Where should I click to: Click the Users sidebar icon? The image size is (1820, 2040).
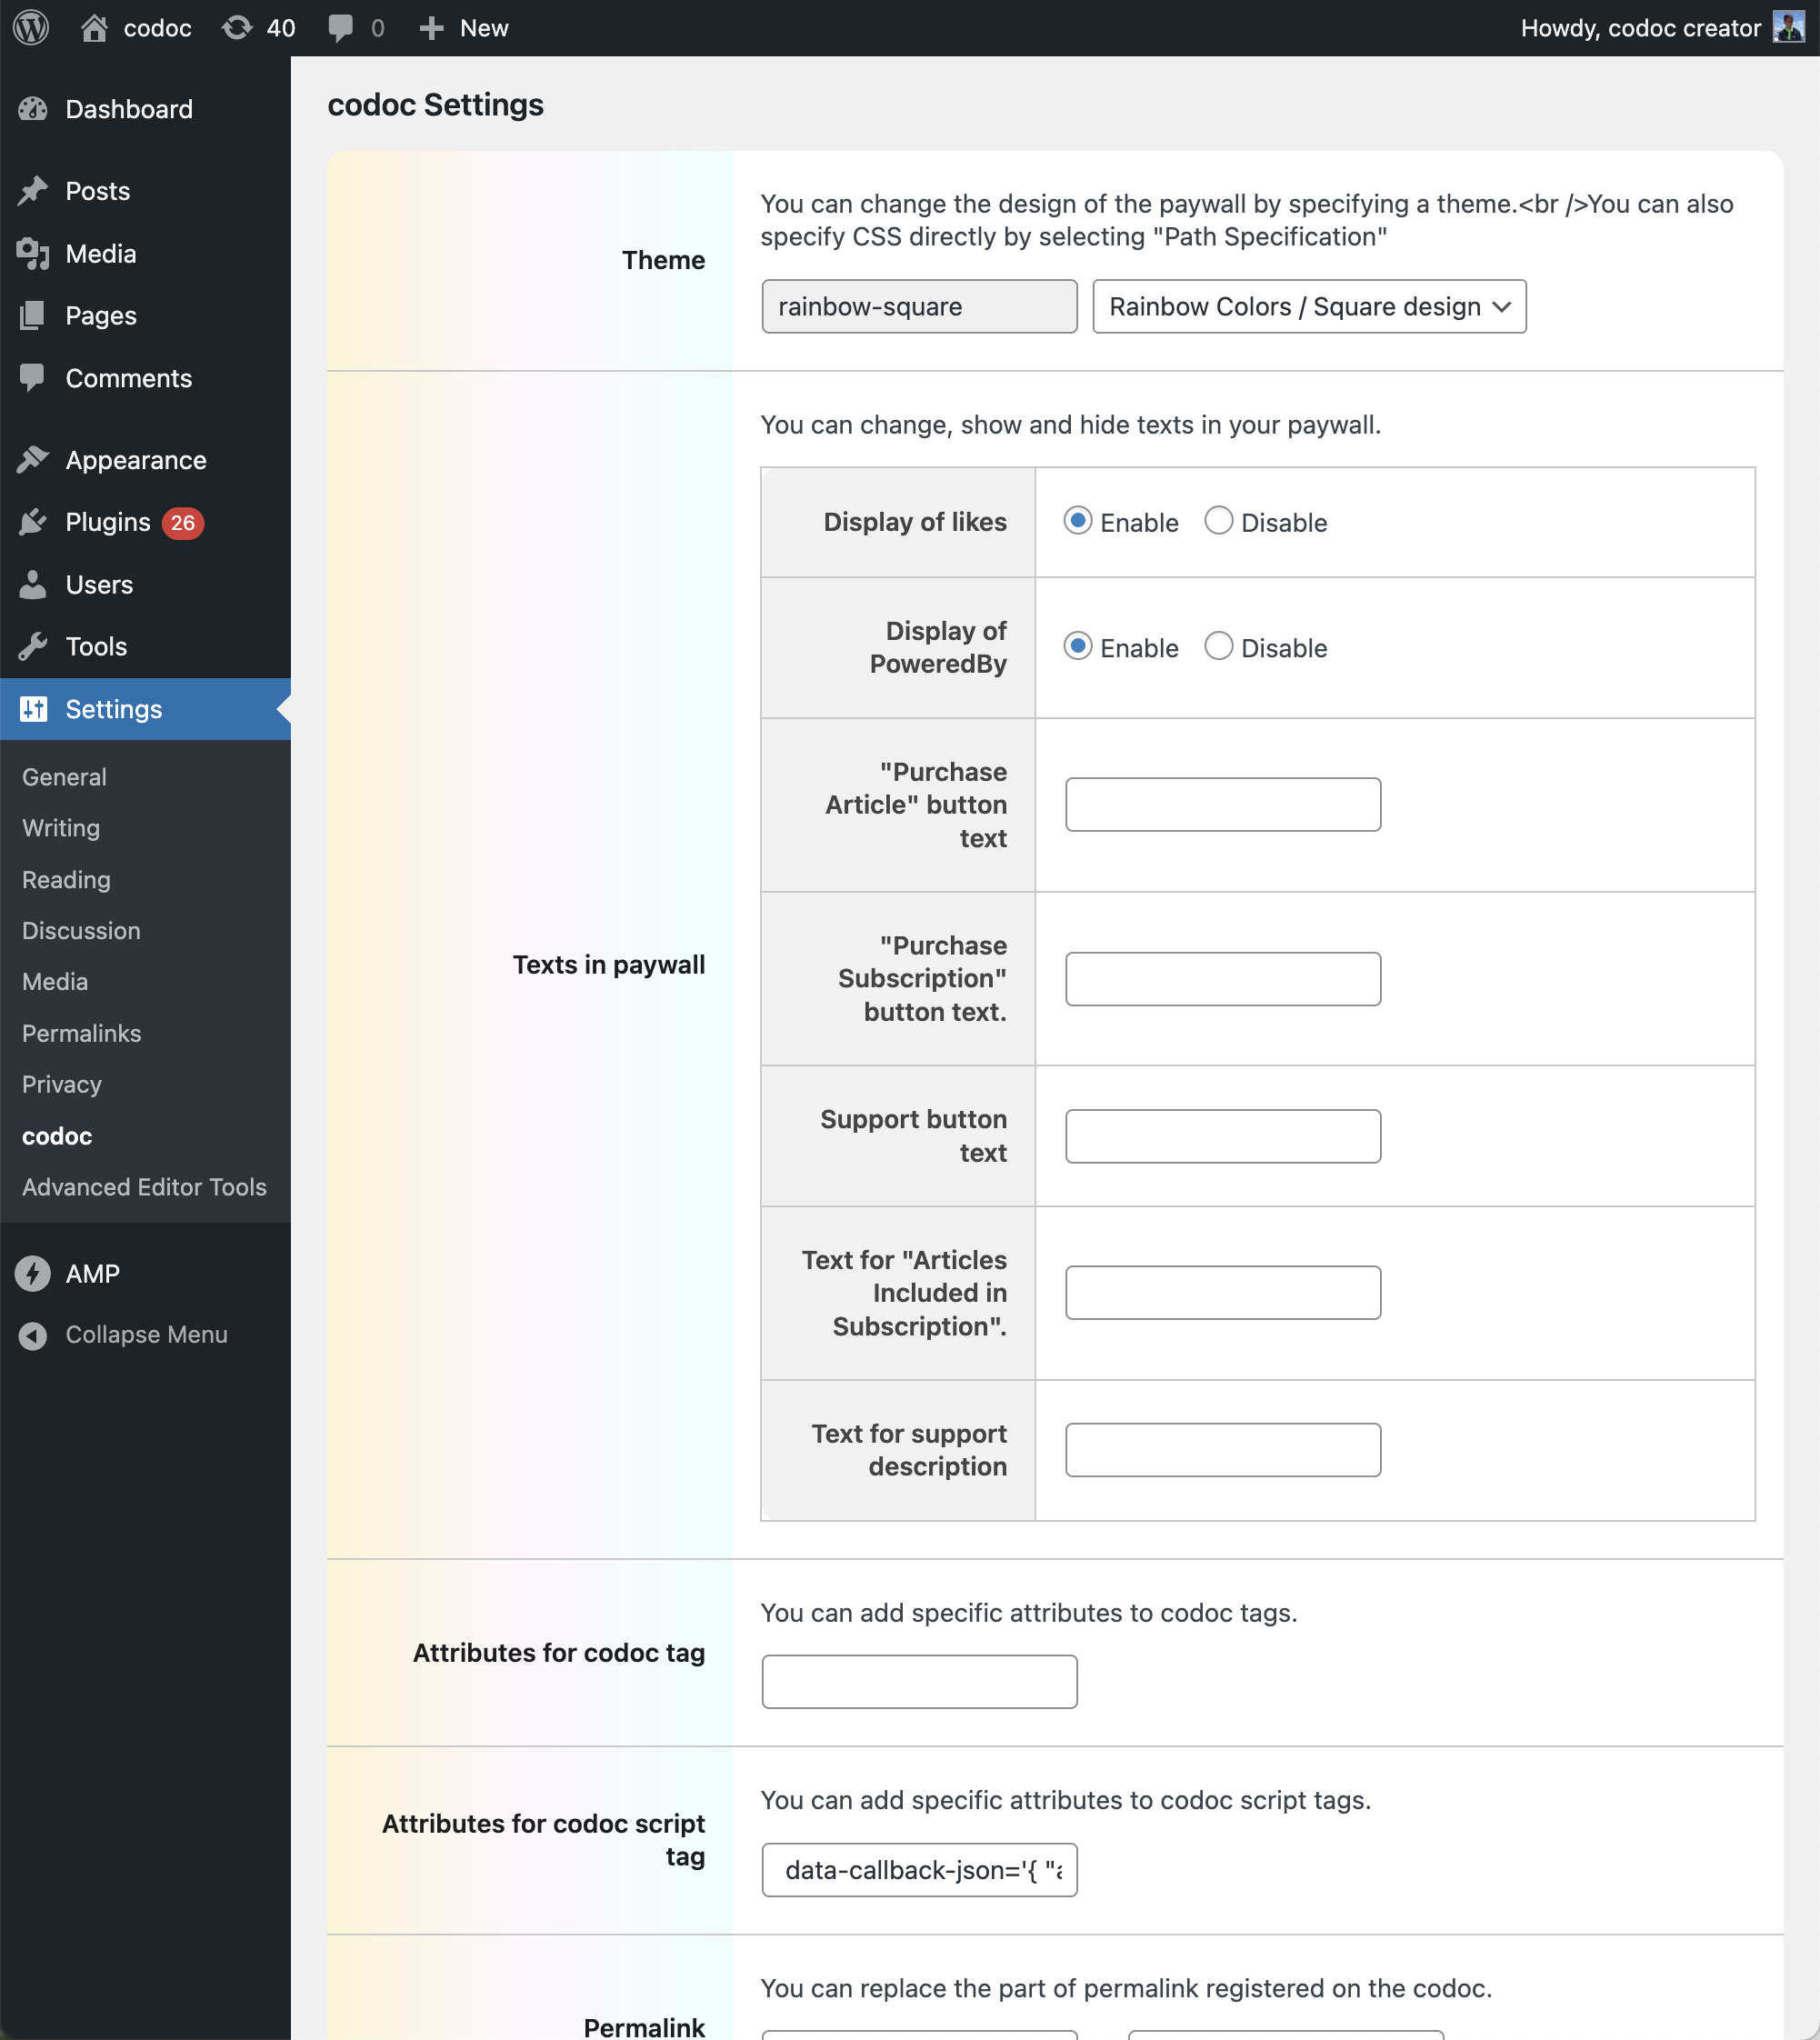(x=33, y=584)
